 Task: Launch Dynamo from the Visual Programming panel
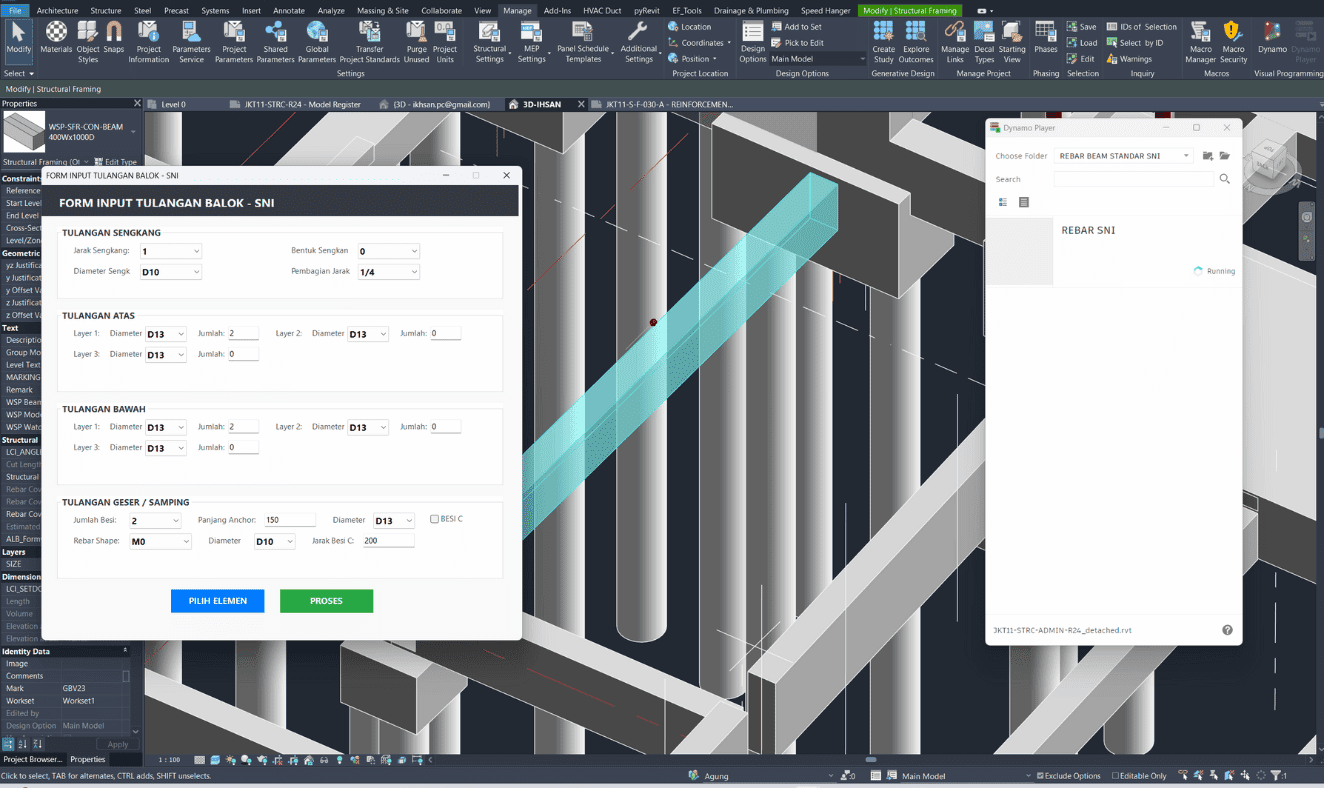tap(1272, 38)
